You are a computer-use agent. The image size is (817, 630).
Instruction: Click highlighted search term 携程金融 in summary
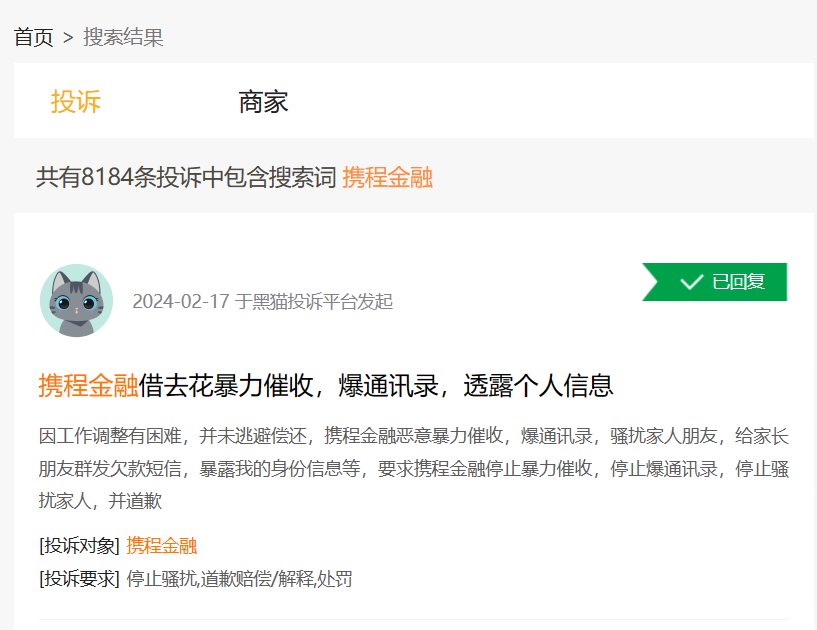coord(388,177)
